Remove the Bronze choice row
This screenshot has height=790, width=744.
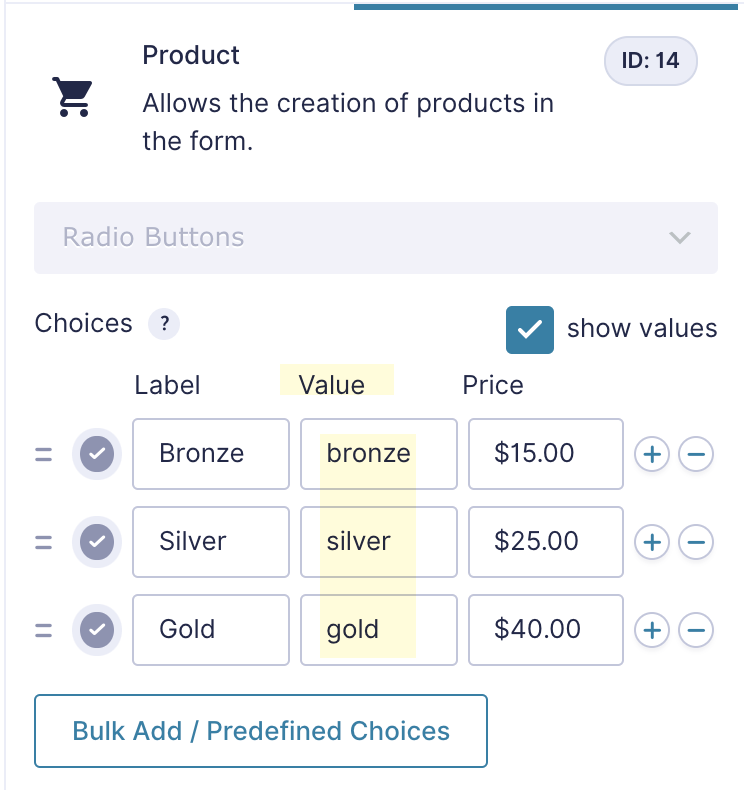[x=696, y=454]
